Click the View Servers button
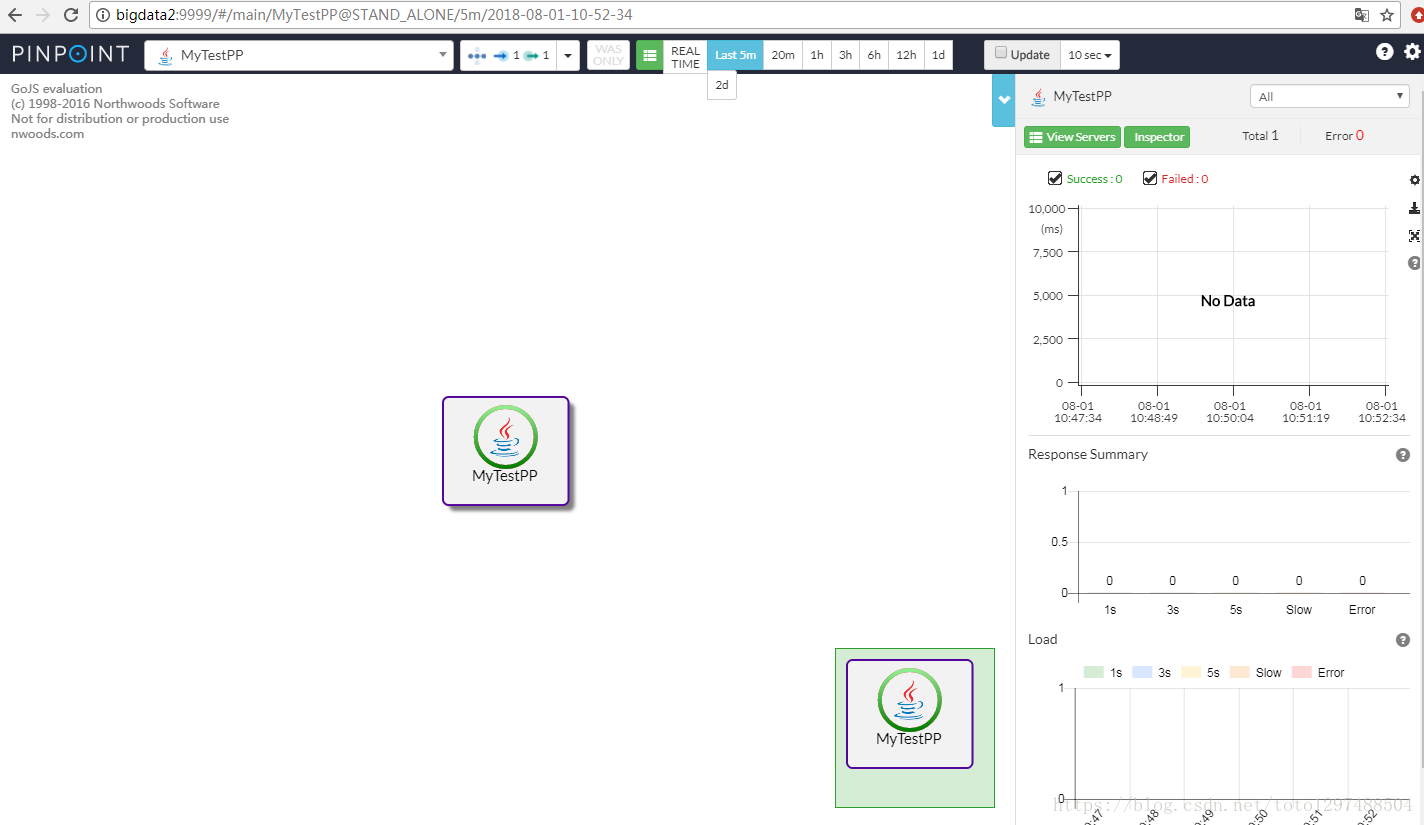 [x=1072, y=137]
